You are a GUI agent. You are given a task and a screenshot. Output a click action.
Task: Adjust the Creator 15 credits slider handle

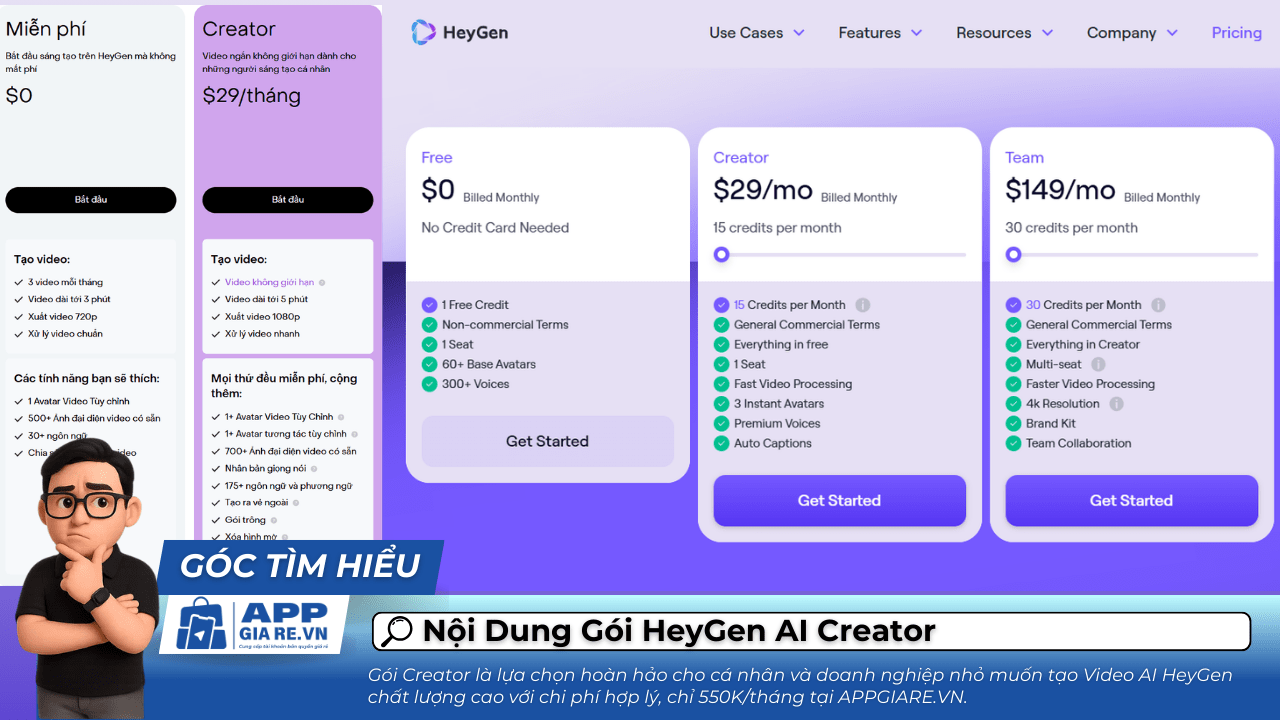tap(721, 255)
